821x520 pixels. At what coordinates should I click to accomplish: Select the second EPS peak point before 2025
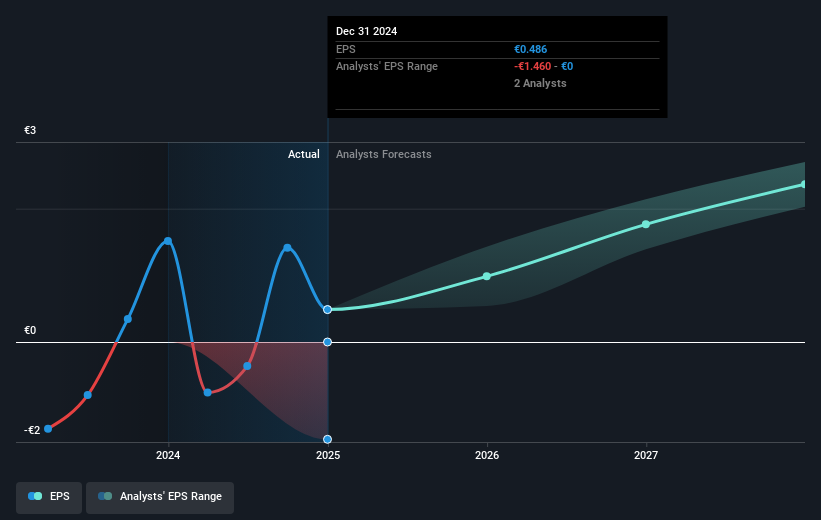click(287, 248)
